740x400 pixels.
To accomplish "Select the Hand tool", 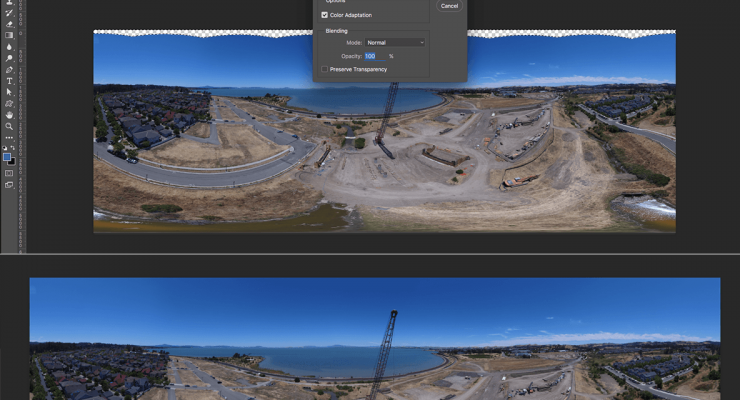I will (9, 115).
